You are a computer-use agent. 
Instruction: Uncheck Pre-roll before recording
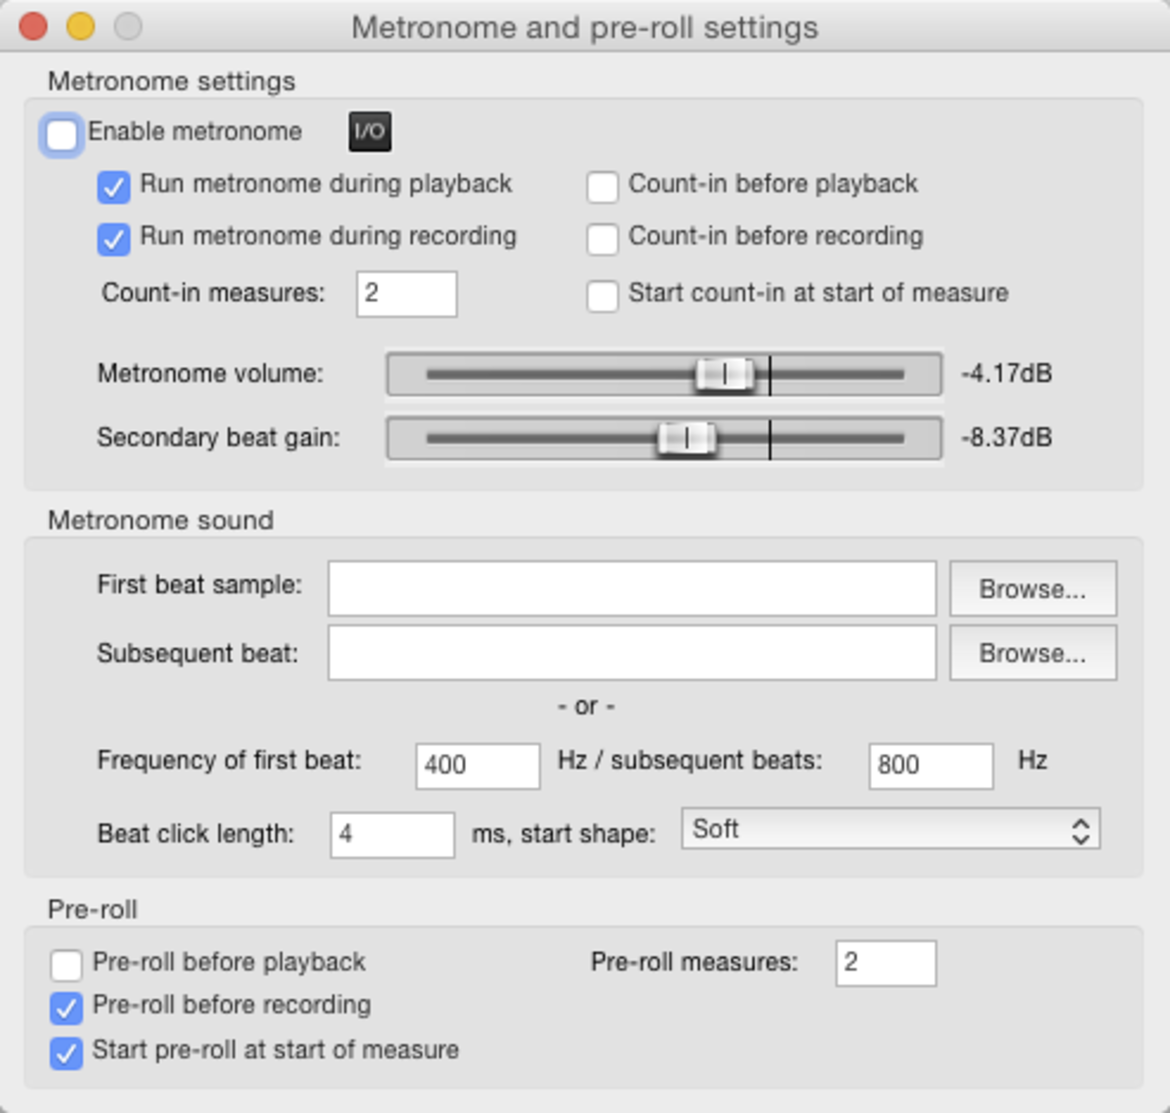click(x=66, y=1008)
